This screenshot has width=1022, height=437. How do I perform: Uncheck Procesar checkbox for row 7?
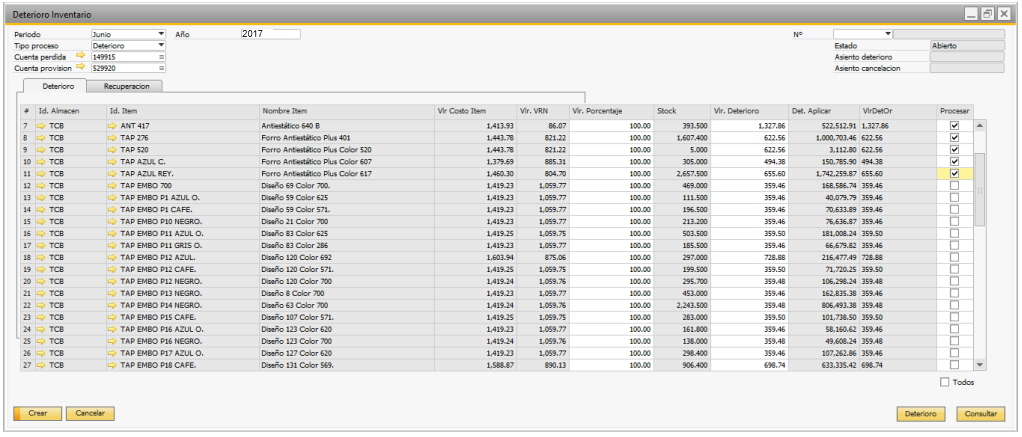pos(954,126)
